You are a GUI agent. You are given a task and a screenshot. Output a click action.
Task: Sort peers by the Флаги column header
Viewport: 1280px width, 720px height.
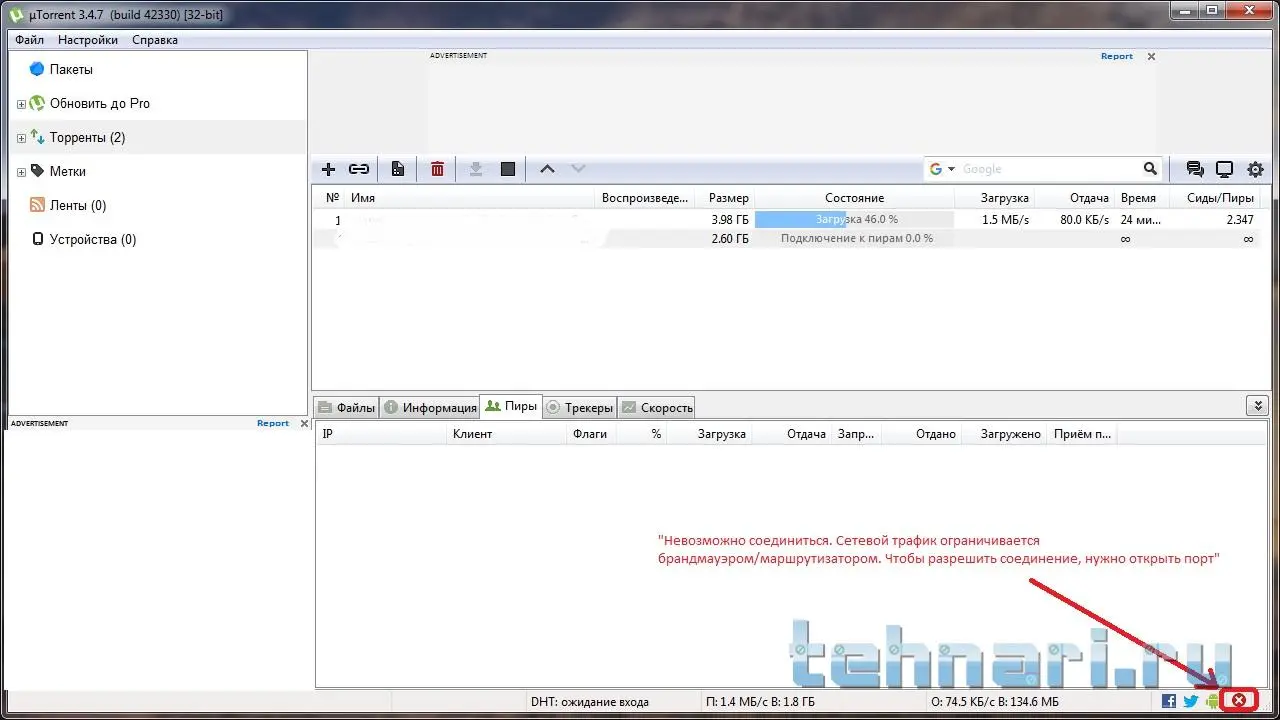pos(590,434)
